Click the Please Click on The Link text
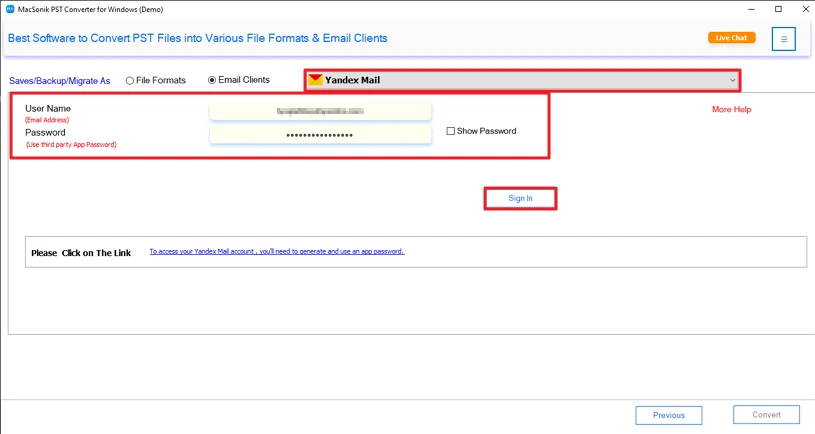815x434 pixels. coord(81,253)
